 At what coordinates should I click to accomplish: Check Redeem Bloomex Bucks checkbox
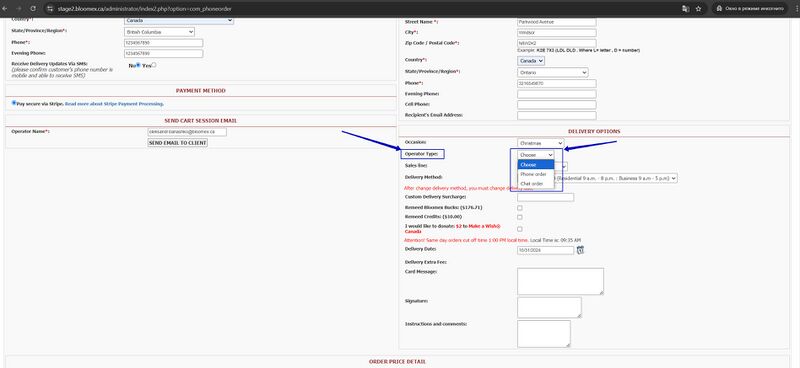click(520, 208)
